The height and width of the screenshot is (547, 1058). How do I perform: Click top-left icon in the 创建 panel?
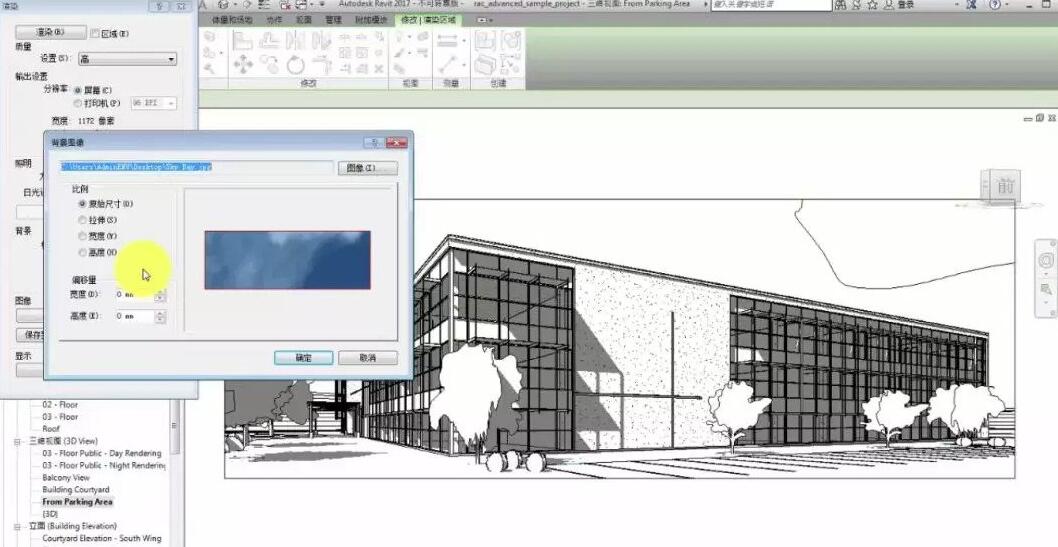tap(485, 40)
